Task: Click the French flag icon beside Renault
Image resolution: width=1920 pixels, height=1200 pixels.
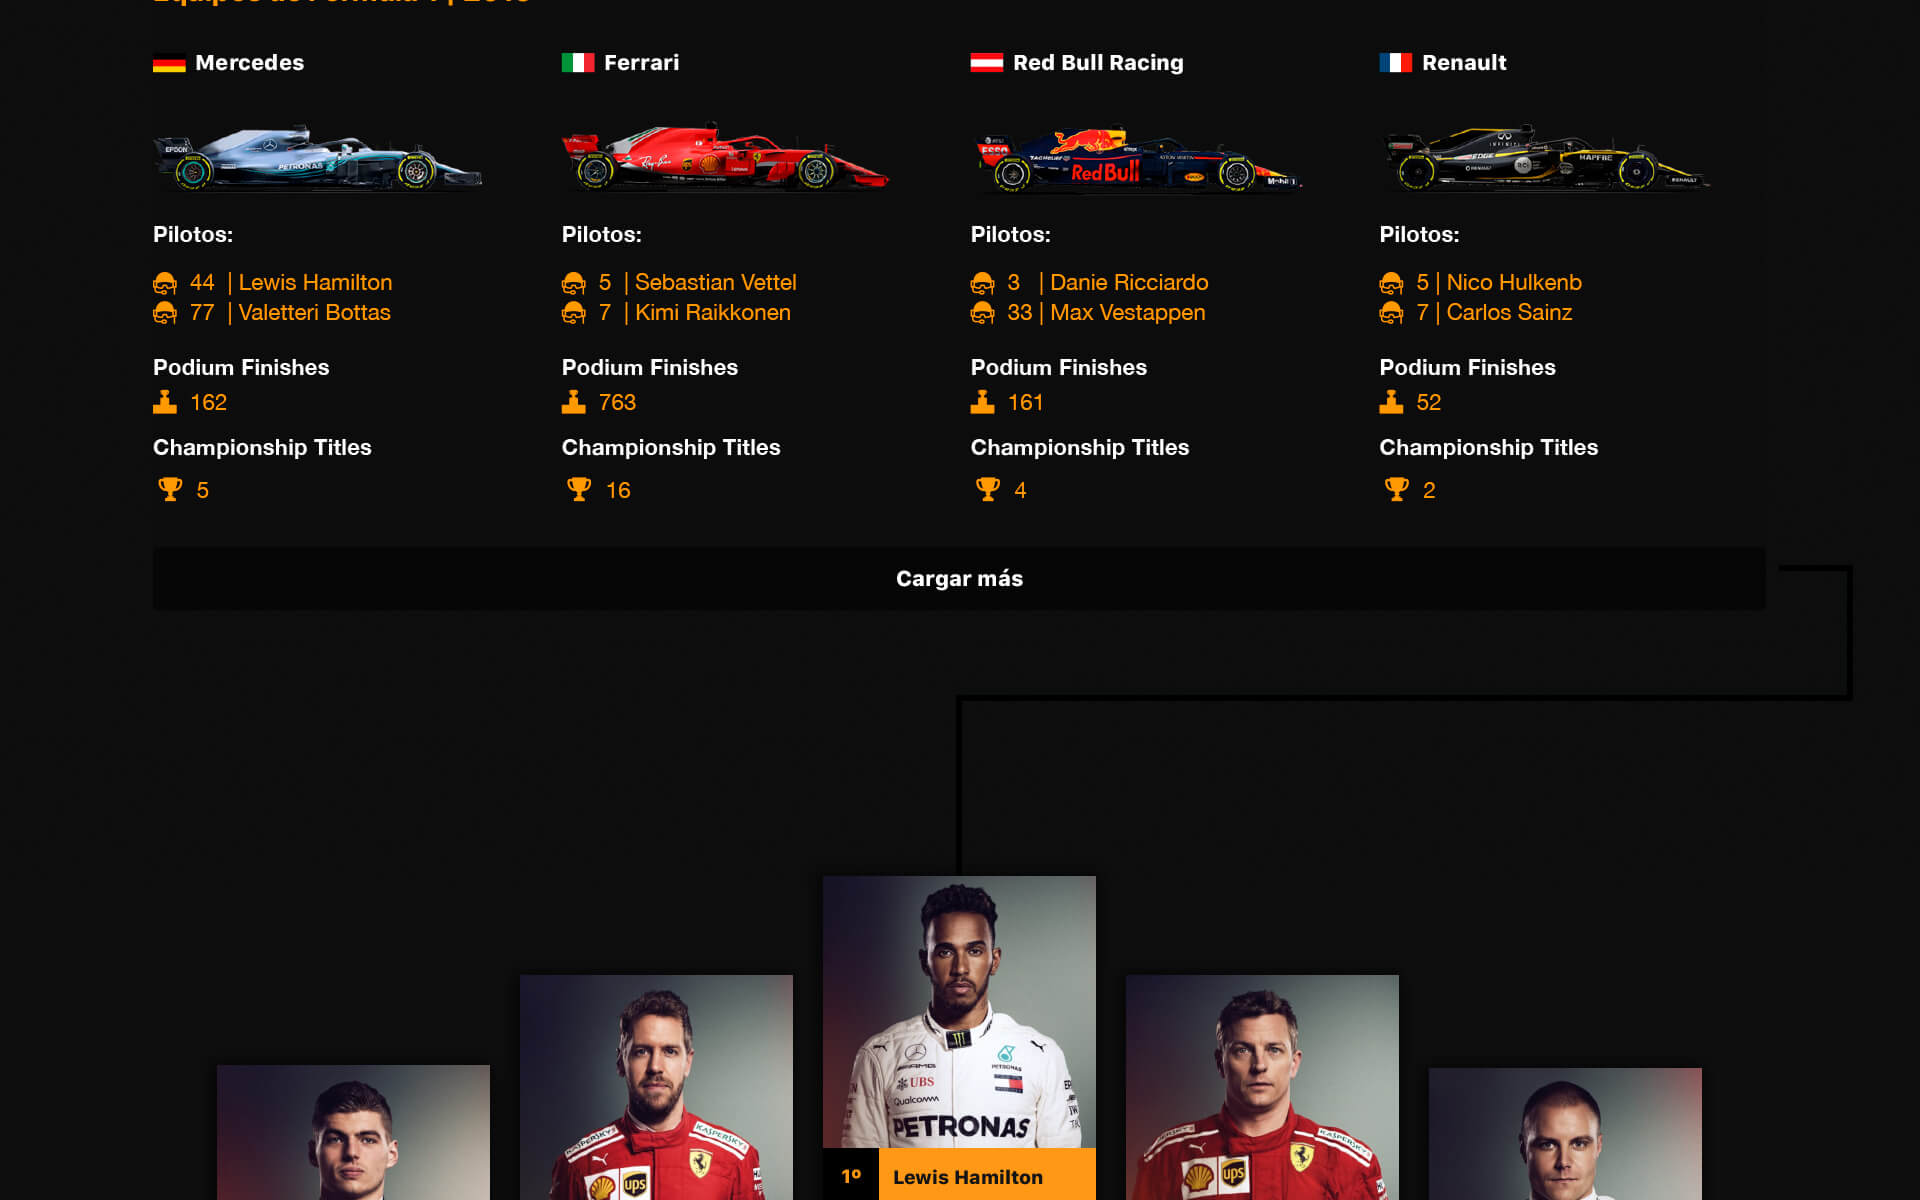Action: click(1395, 63)
